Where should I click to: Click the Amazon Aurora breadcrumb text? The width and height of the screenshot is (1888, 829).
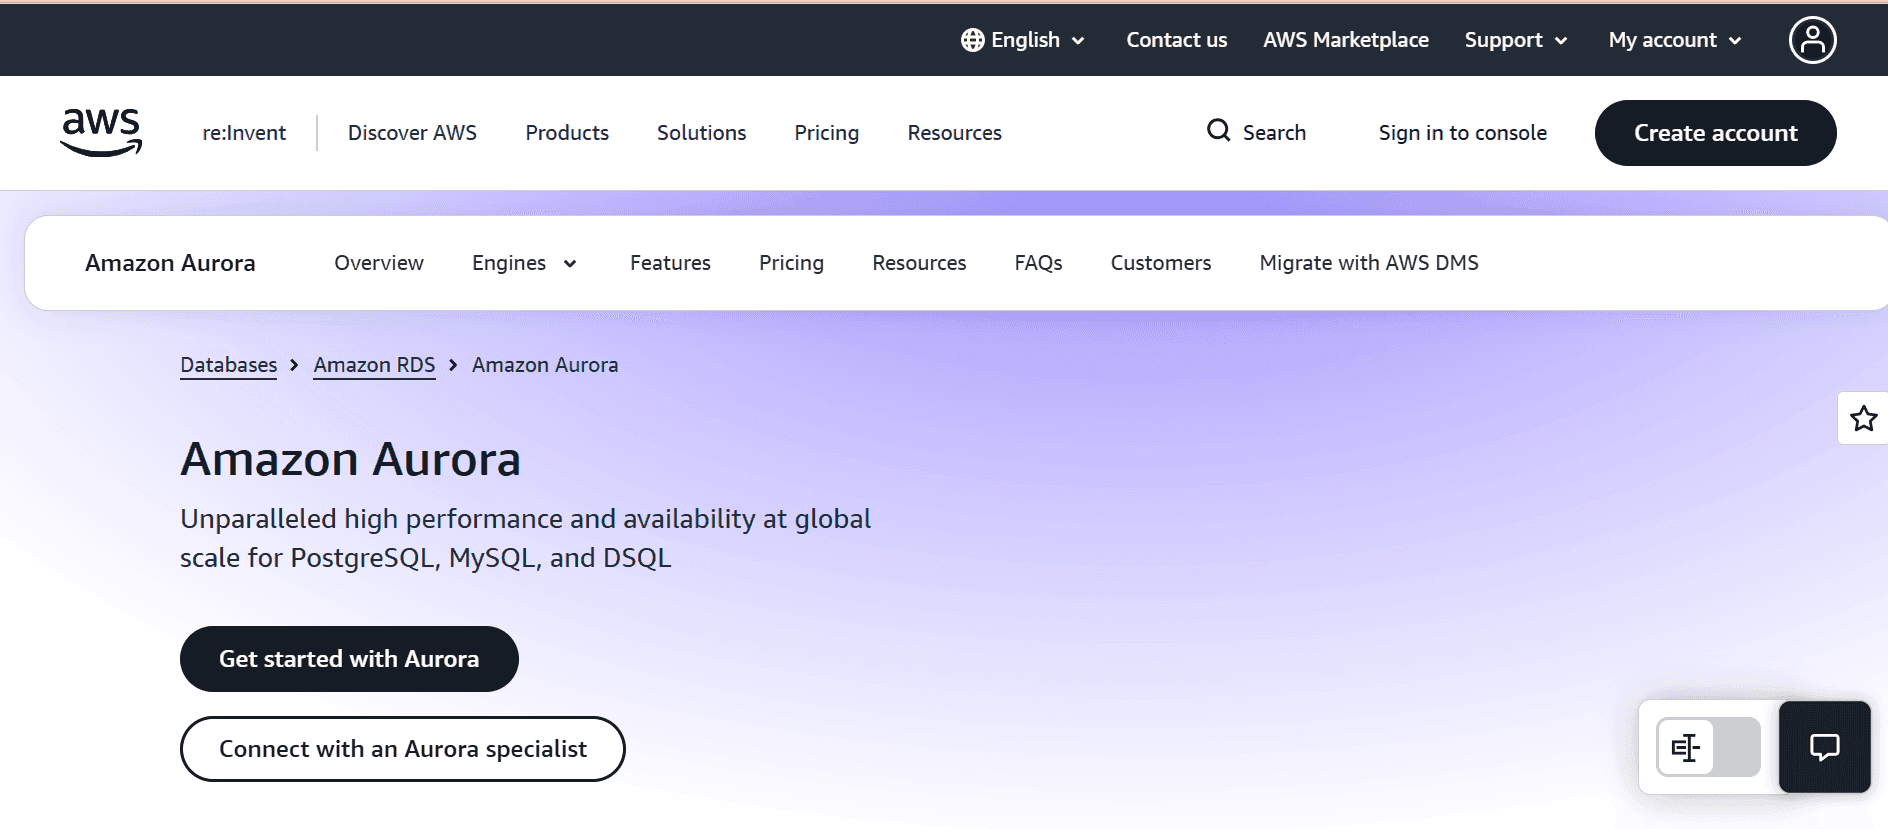pyautogui.click(x=545, y=365)
